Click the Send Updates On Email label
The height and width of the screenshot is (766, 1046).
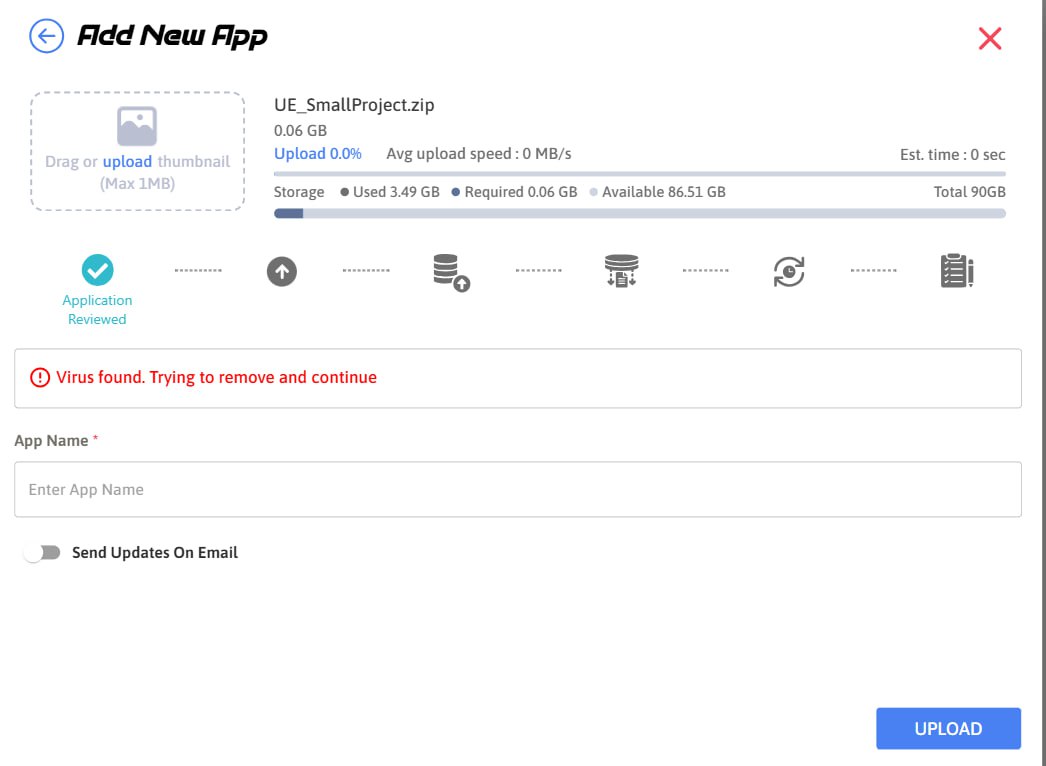(155, 553)
